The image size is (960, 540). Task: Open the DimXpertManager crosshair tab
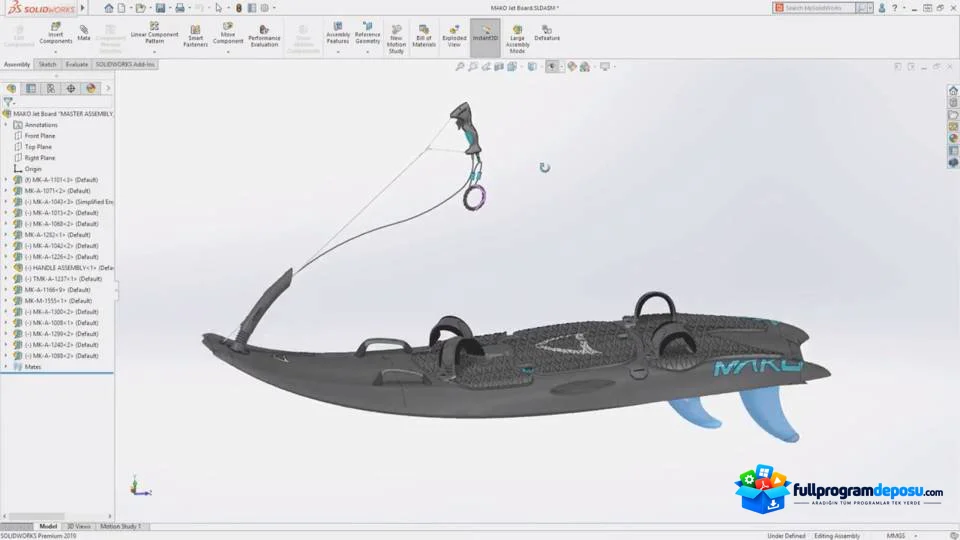(x=71, y=88)
